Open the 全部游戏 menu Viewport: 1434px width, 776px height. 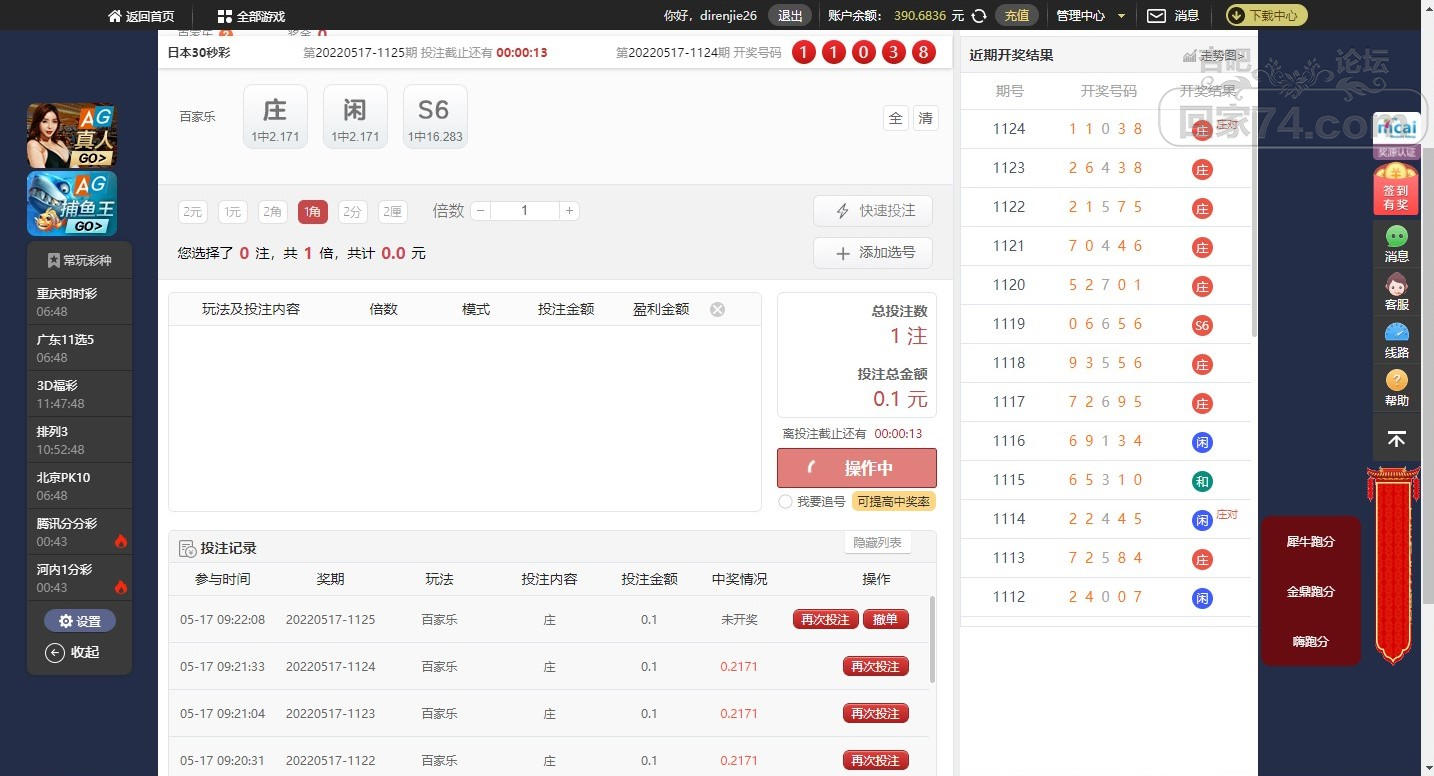coord(251,17)
